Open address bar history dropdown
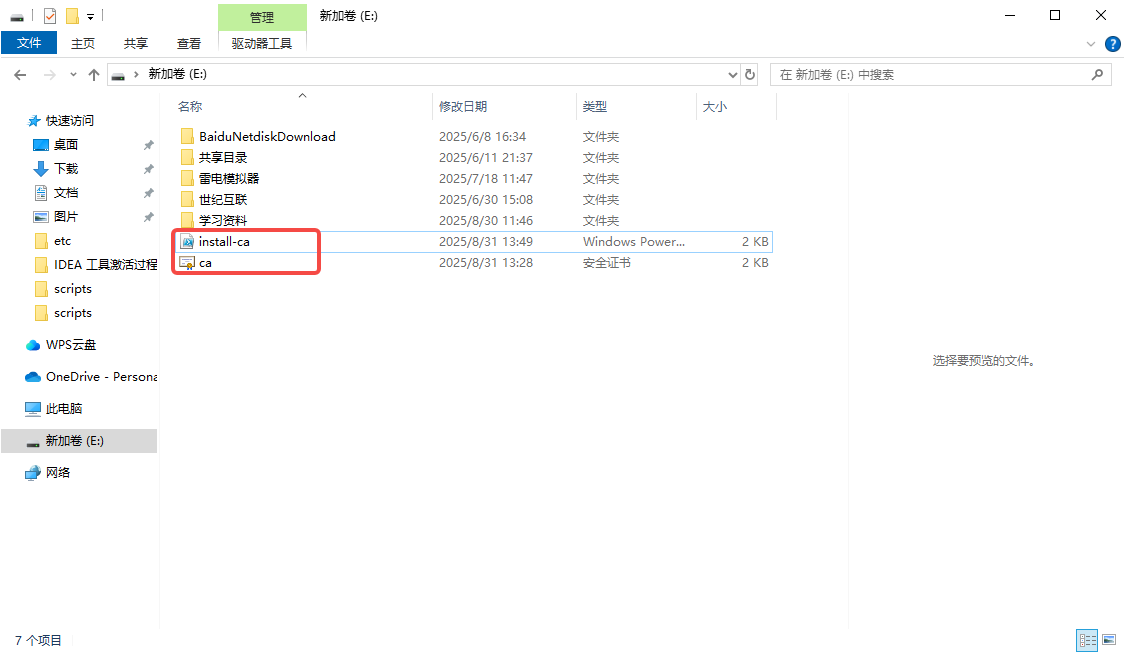Image resolution: width=1125 pixels, height=653 pixels. pyautogui.click(x=731, y=75)
